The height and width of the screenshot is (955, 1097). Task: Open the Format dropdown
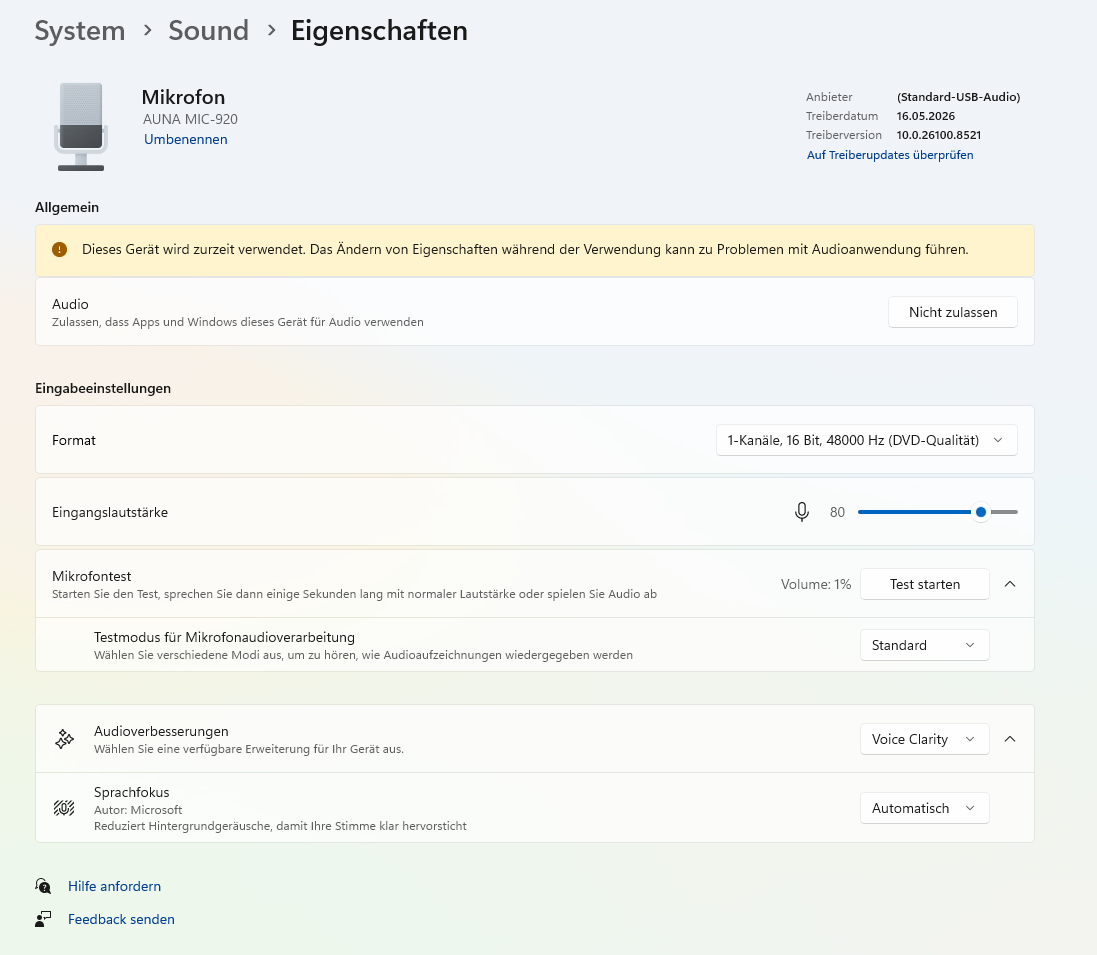(866, 440)
